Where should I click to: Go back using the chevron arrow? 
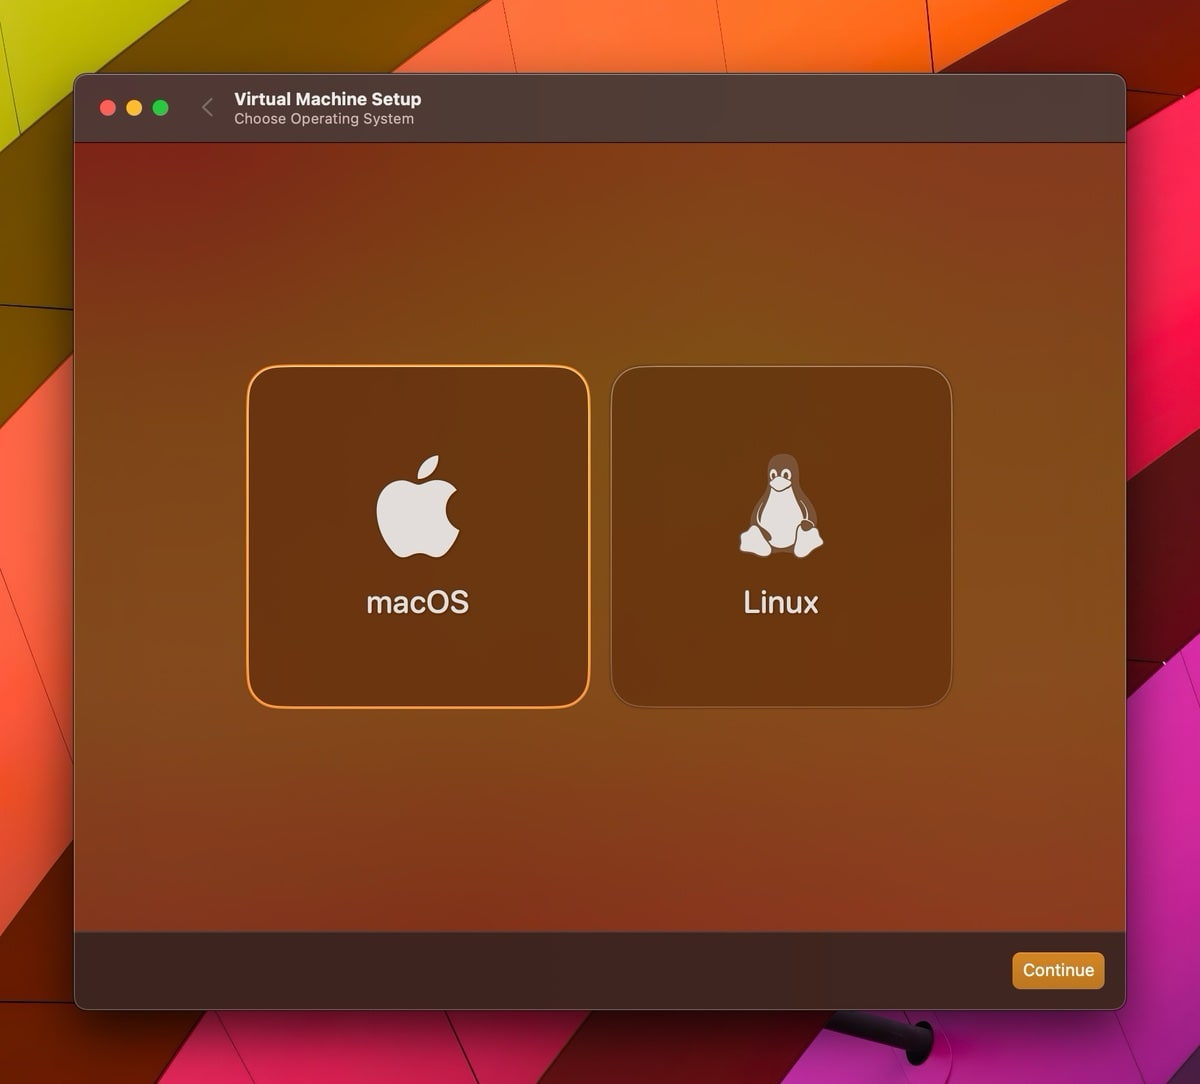point(207,107)
